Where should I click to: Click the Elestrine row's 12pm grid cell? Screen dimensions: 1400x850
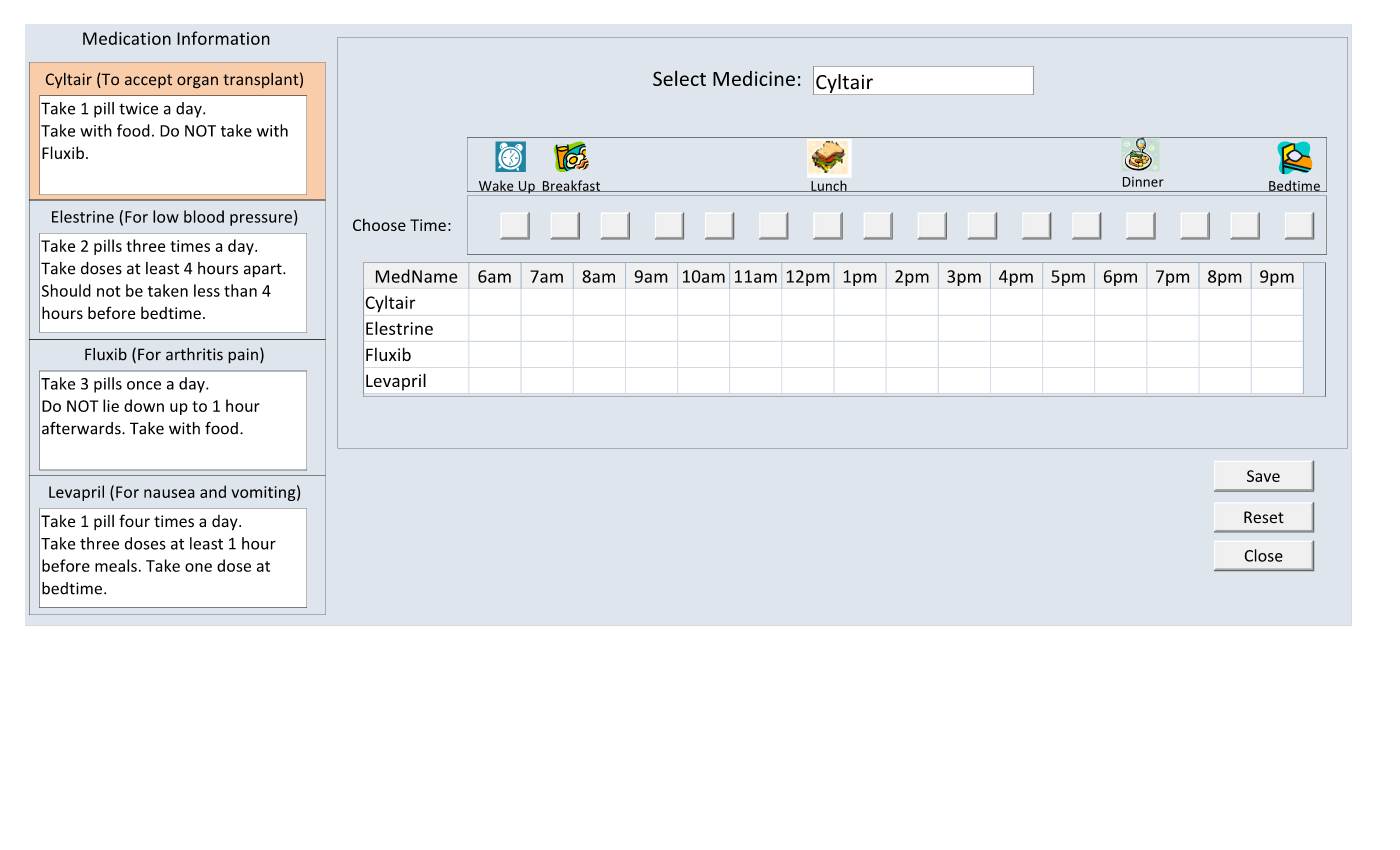pyautogui.click(x=807, y=329)
